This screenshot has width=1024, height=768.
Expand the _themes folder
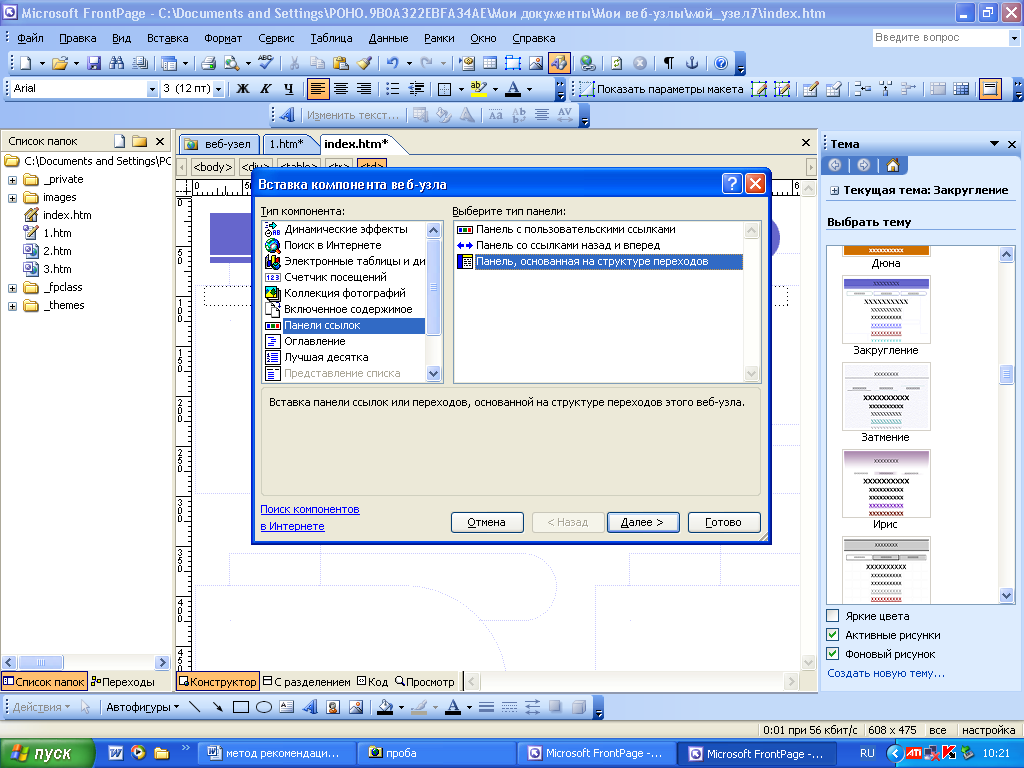(x=12, y=306)
